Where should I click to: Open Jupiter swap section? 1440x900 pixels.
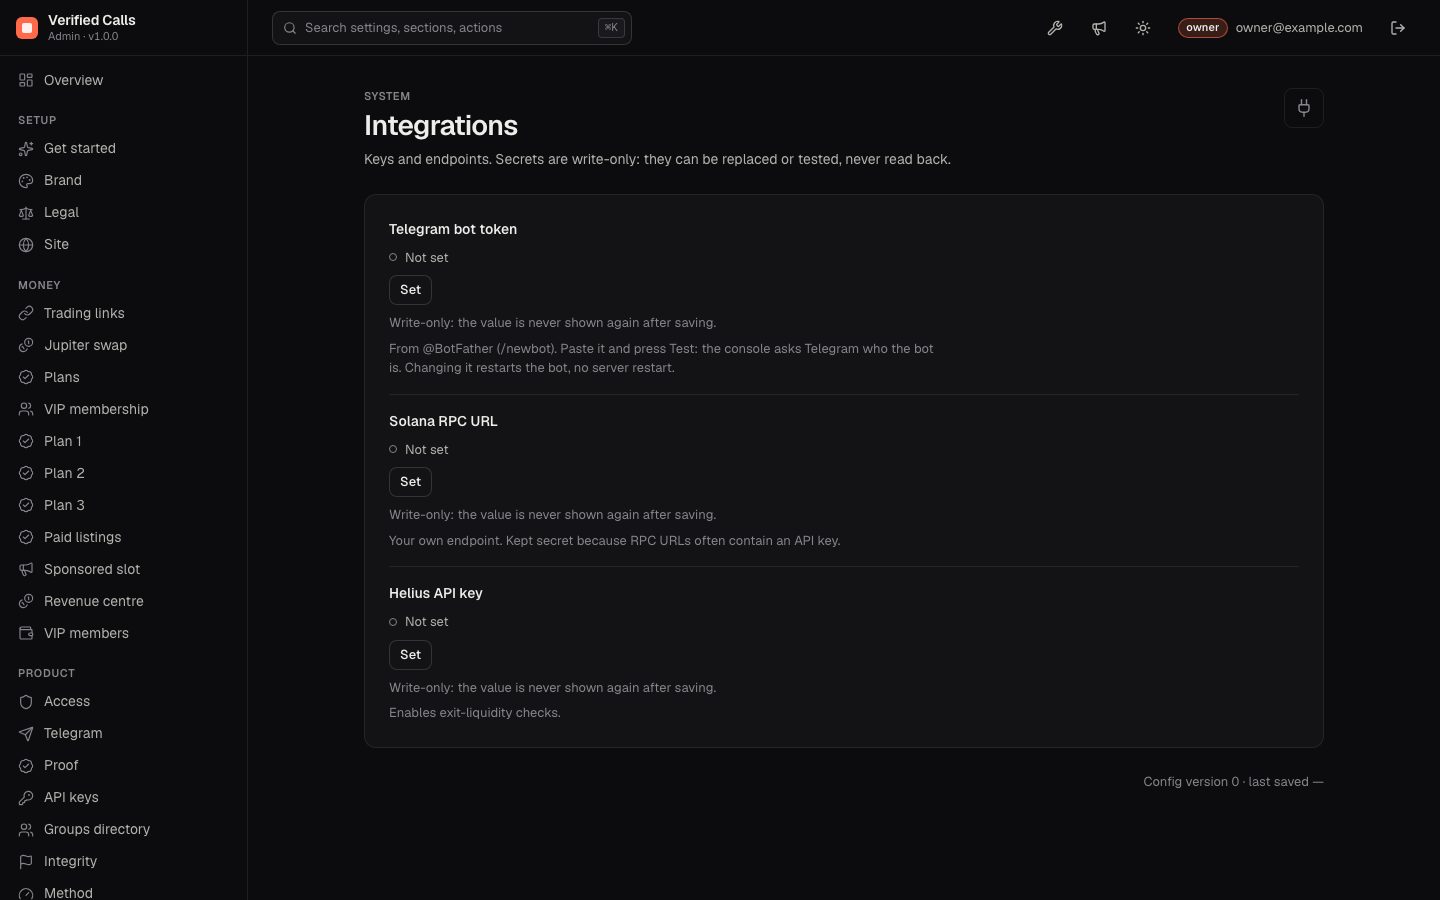(x=123, y=345)
